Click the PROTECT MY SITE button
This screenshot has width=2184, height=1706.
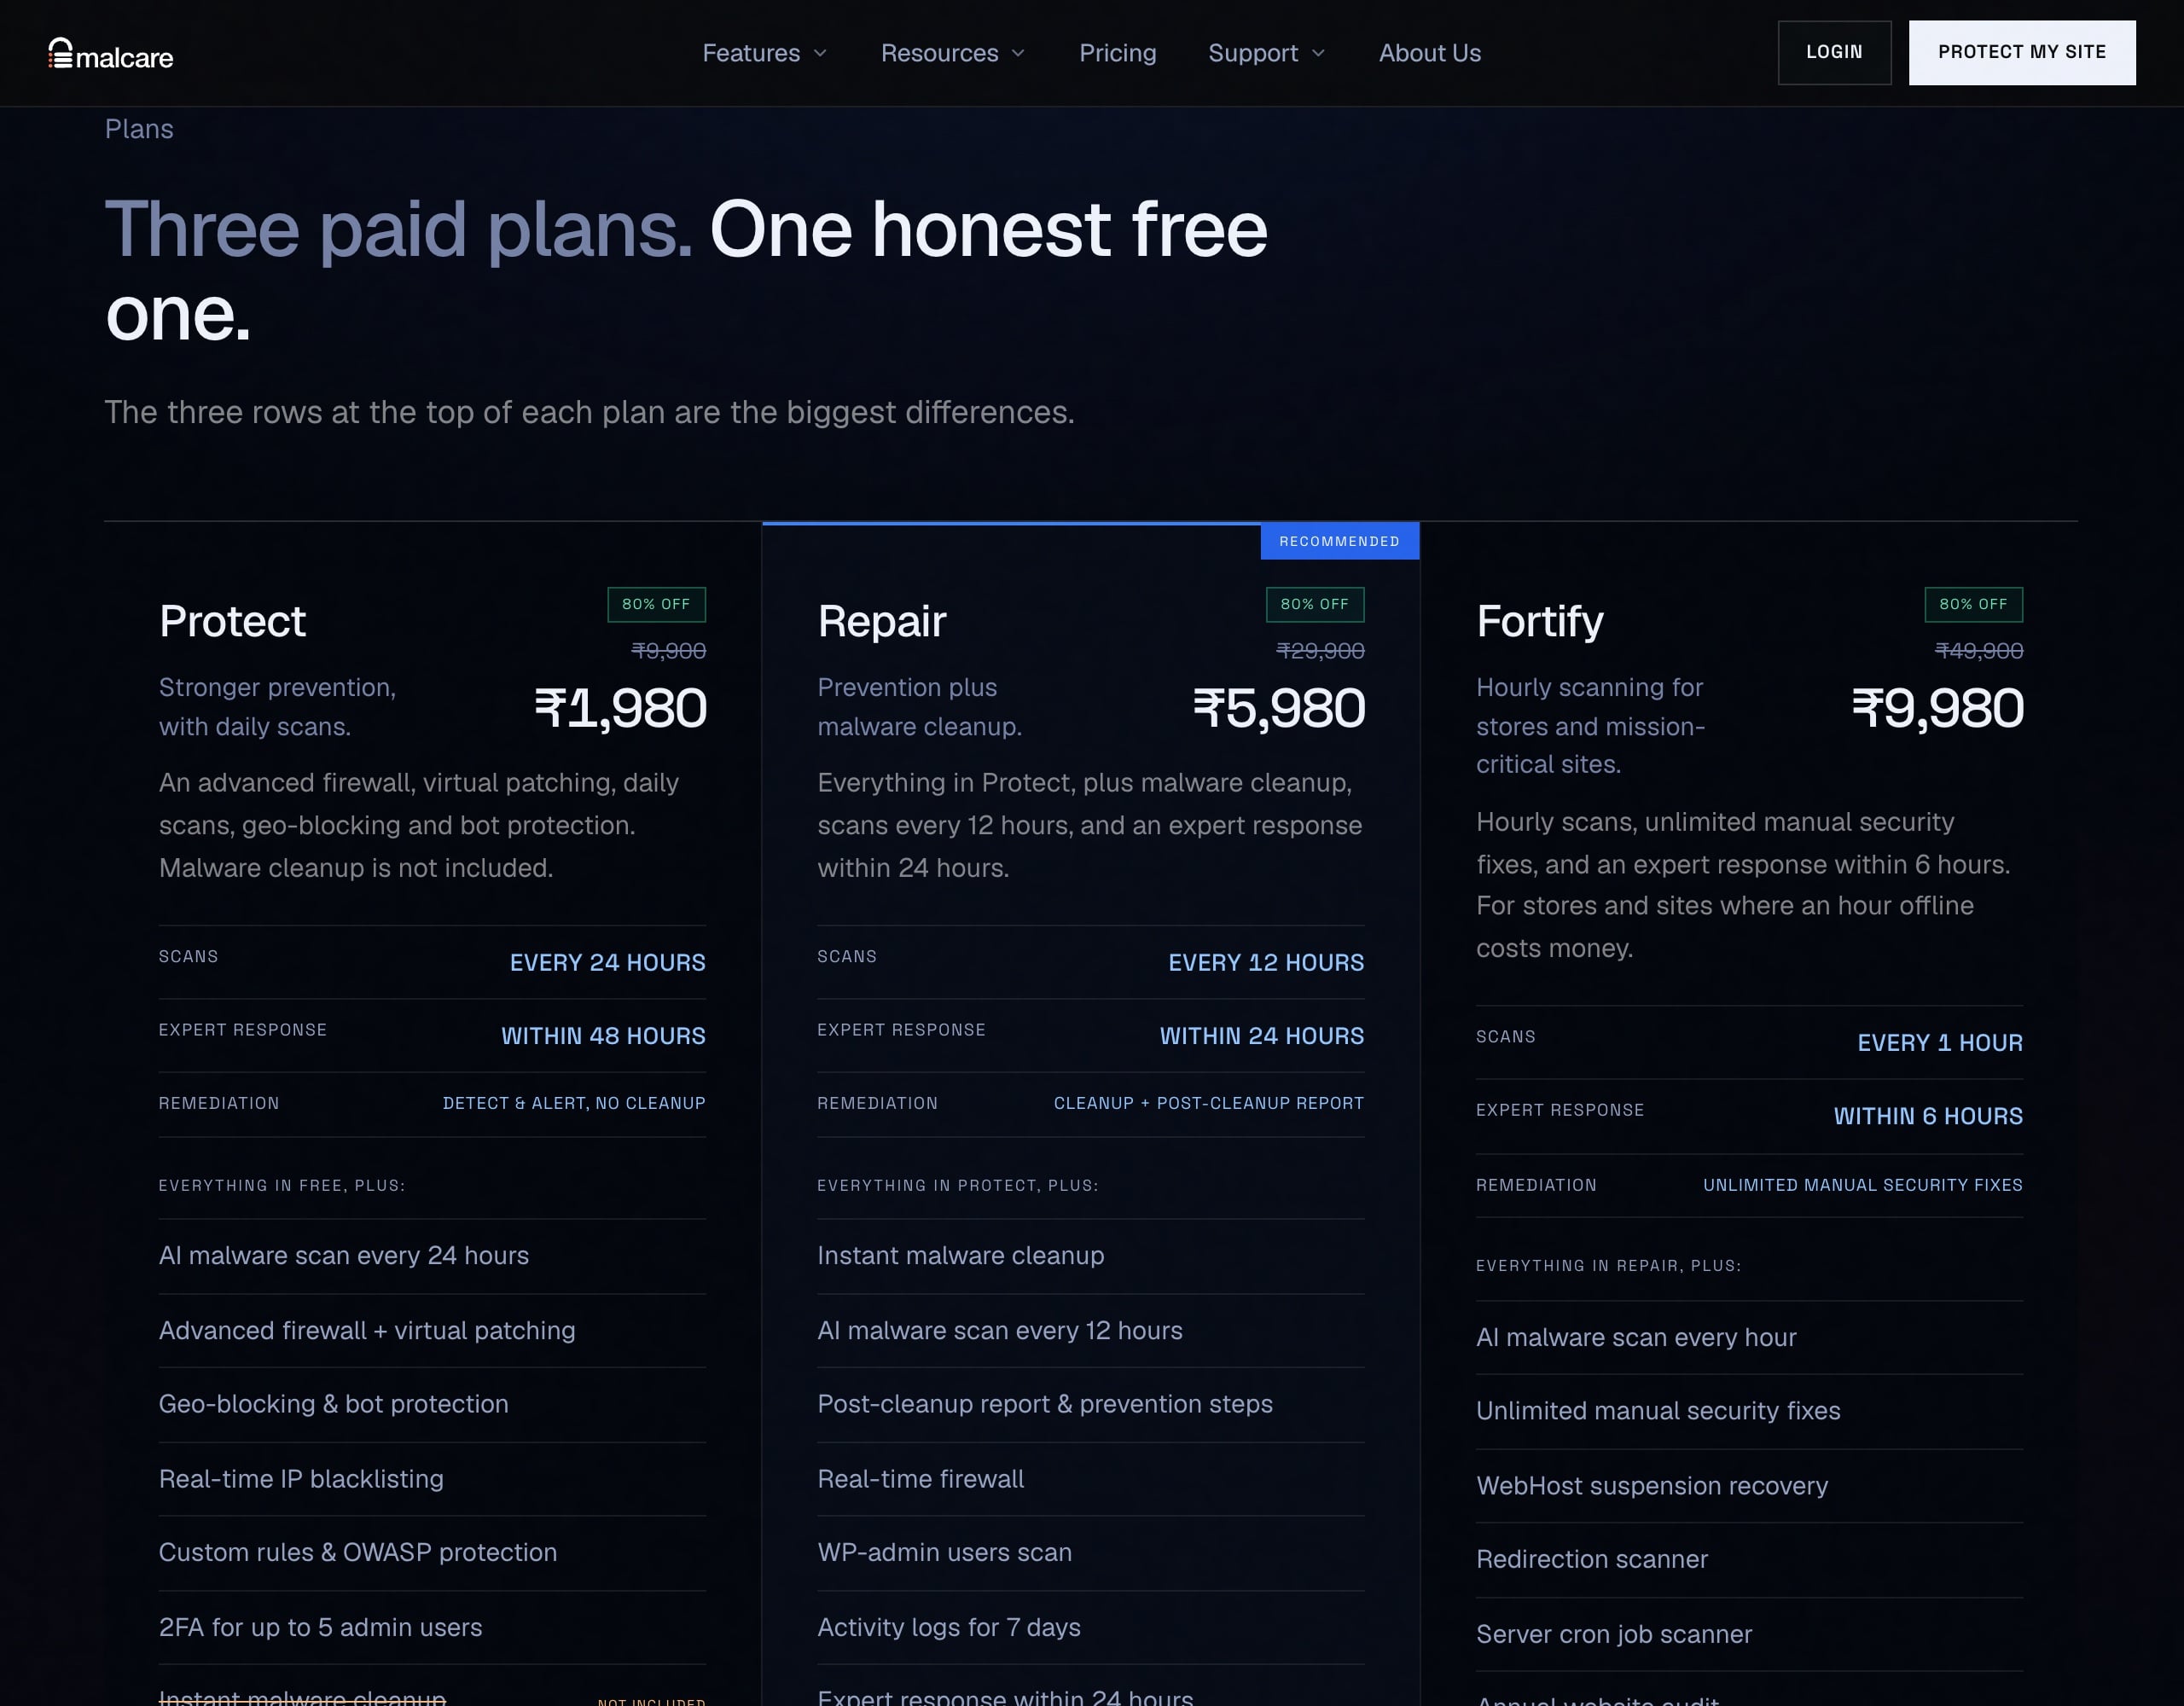coord(2022,52)
